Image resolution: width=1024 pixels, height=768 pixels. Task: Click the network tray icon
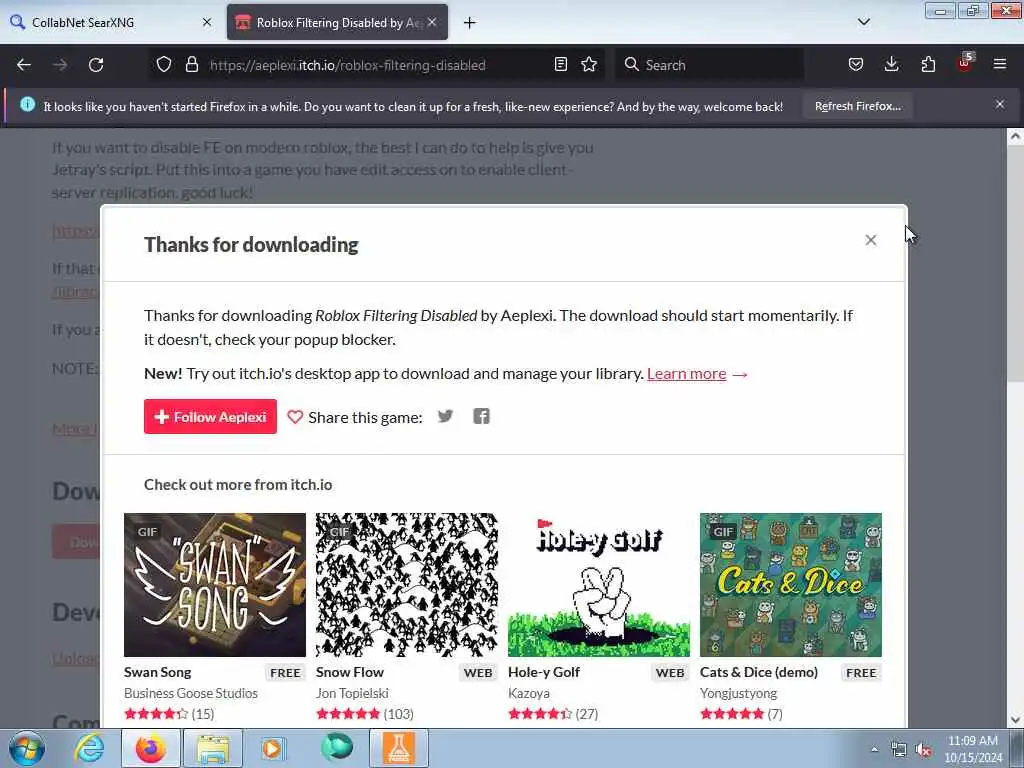(899, 750)
